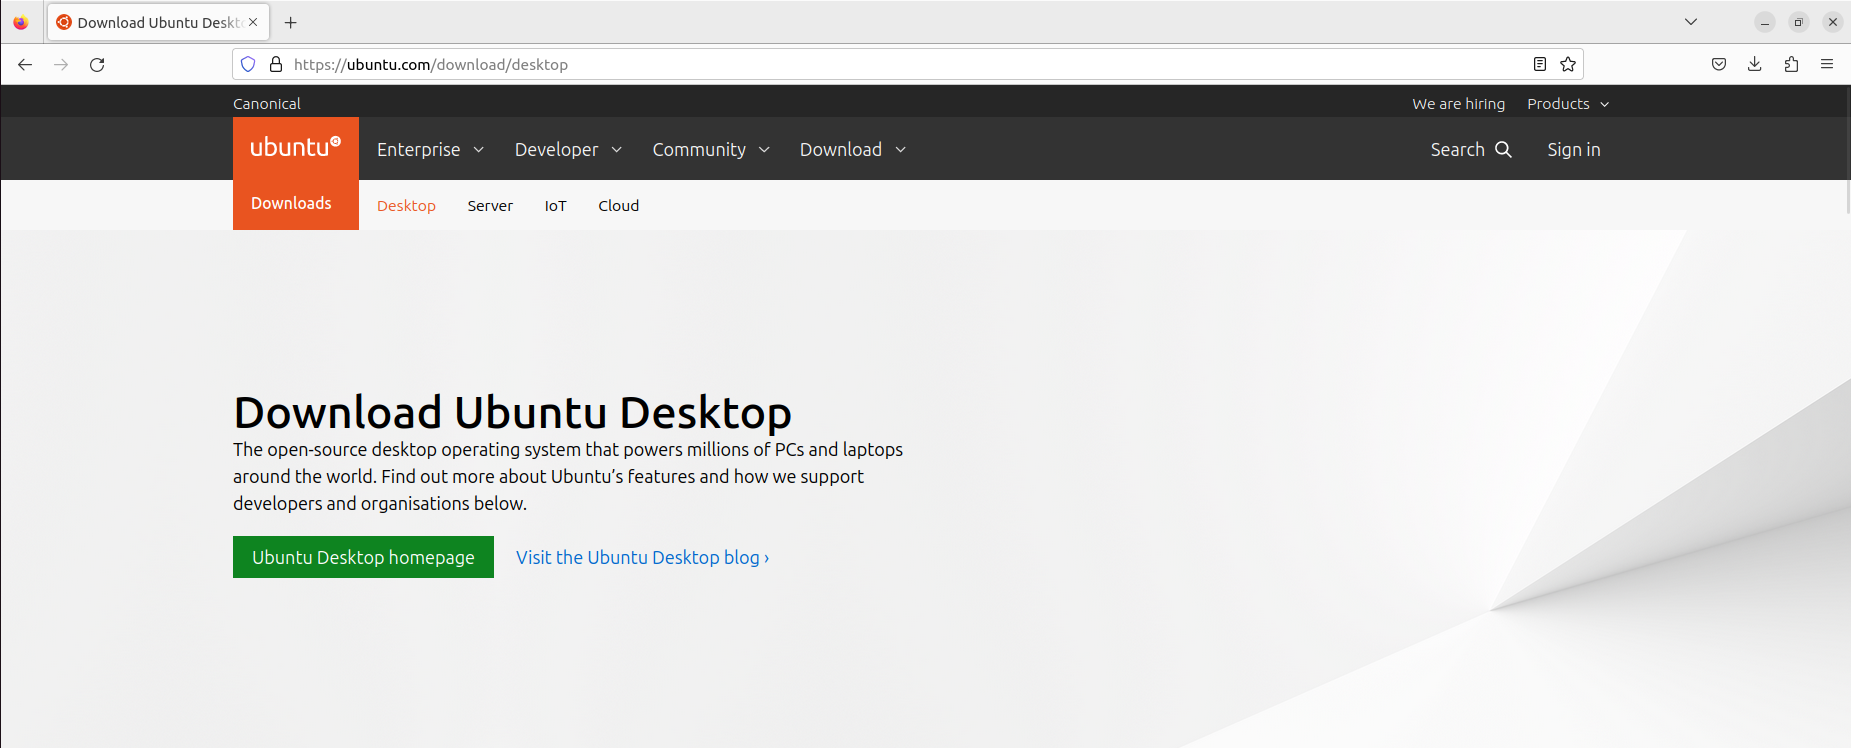The width and height of the screenshot is (1851, 748).
Task: Open the Firefox downloads panel
Action: [x=1755, y=65]
